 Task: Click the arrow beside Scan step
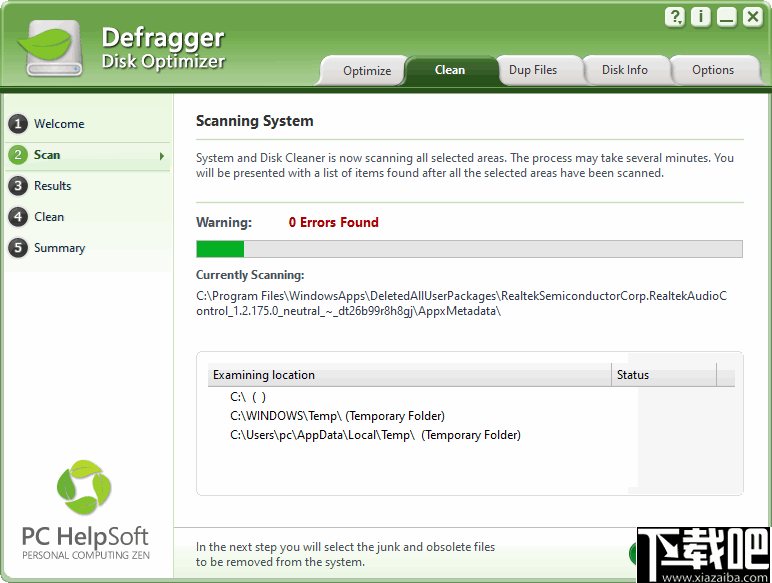pos(161,156)
